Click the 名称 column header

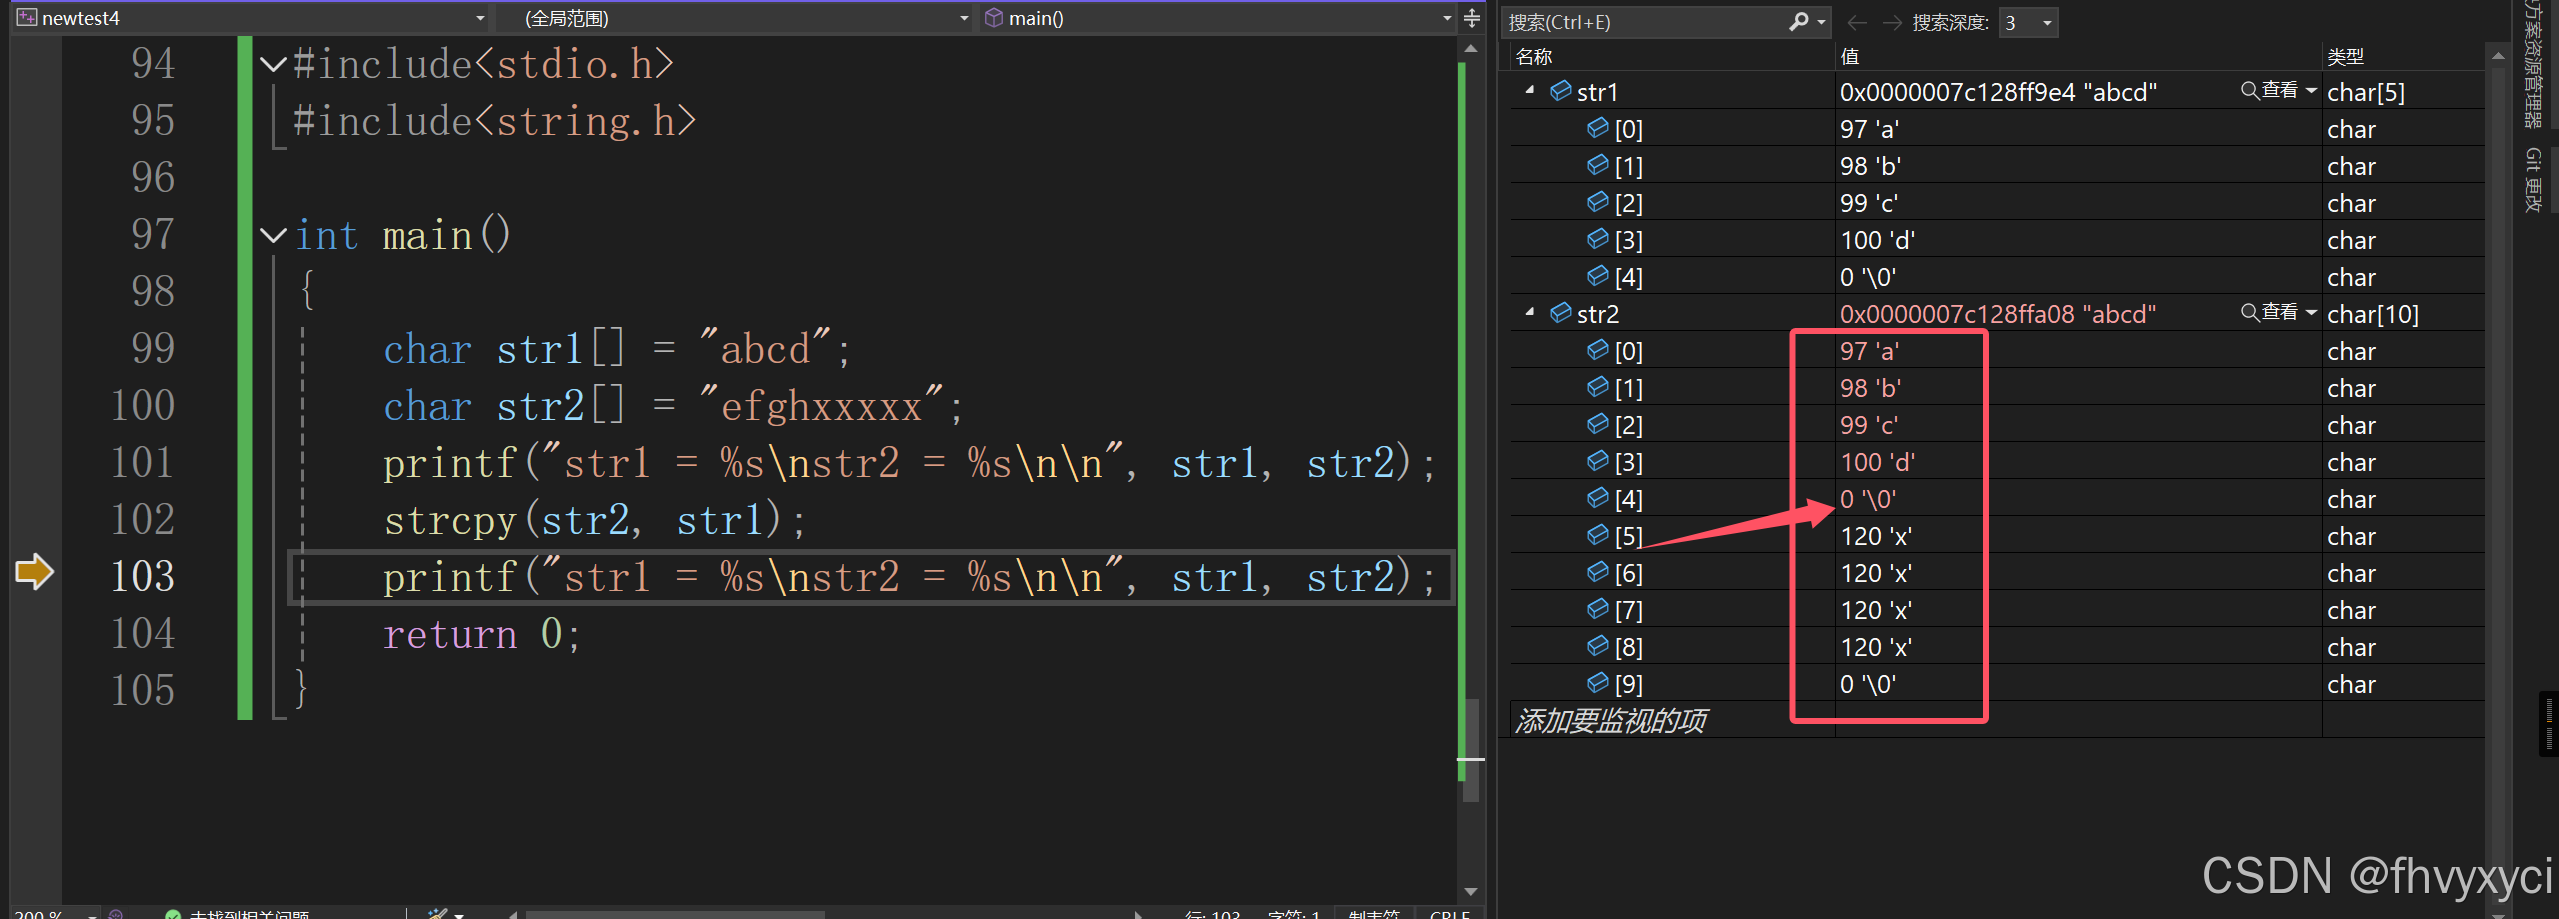pos(1533,57)
